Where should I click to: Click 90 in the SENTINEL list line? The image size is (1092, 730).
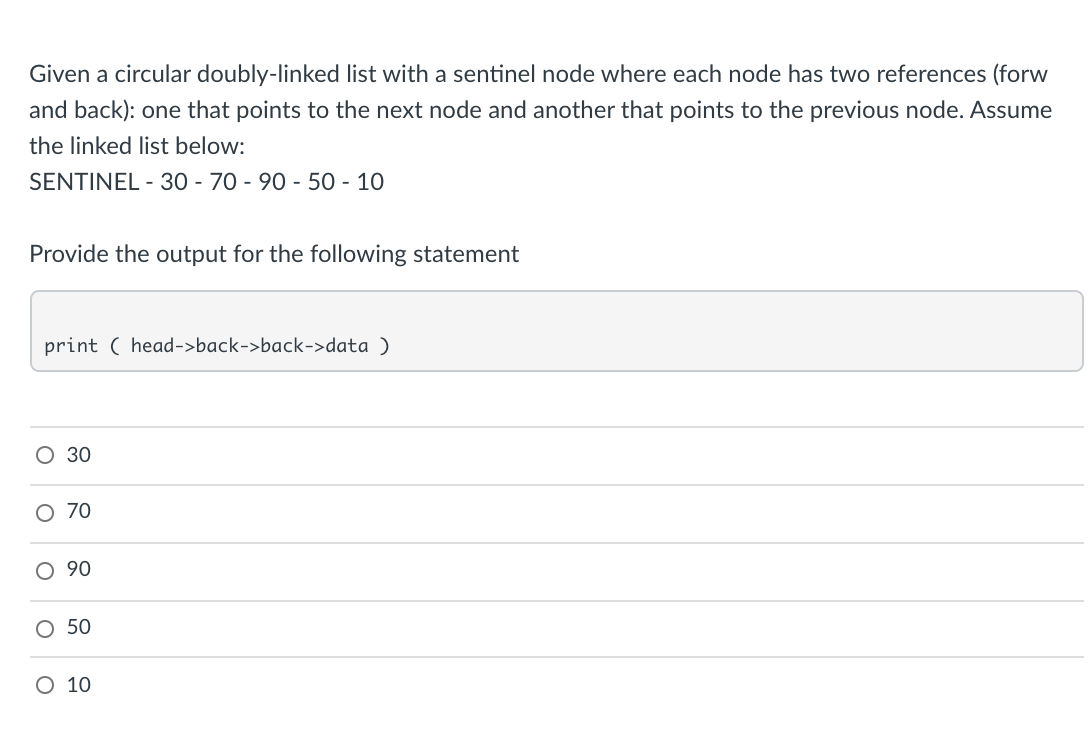pos(272,182)
